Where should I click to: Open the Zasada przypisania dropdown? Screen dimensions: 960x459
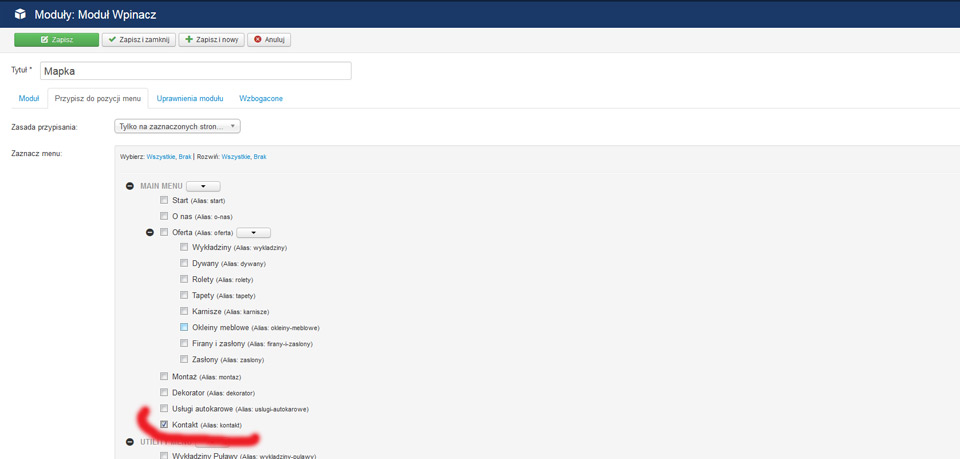coord(178,126)
